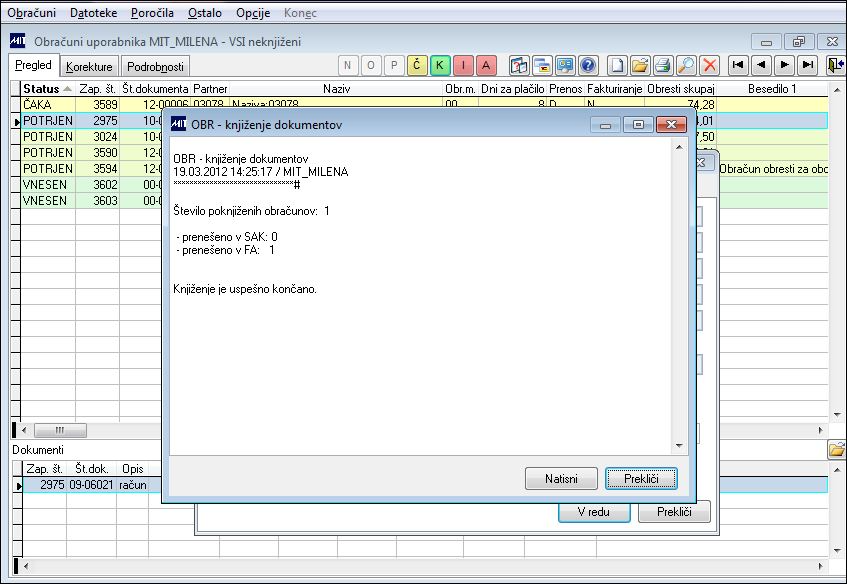Click Natisni in the knjiženje dialog
847x584 pixels.
tap(561, 479)
